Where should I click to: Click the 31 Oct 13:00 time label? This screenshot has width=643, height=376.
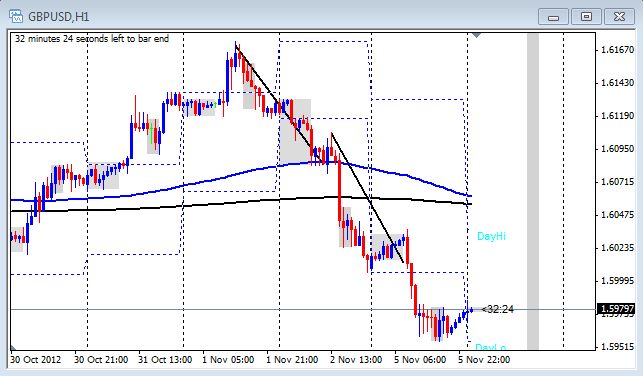click(165, 360)
